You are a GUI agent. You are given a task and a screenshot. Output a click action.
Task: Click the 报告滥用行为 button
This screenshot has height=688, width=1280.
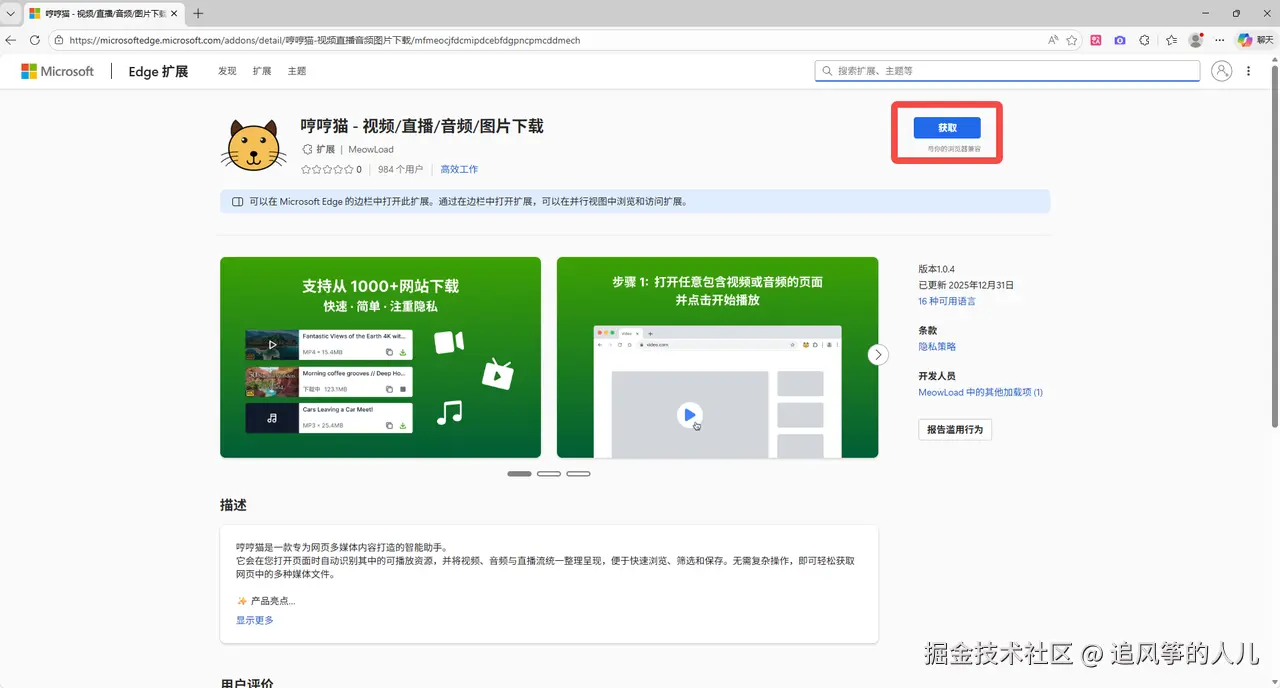click(x=955, y=429)
